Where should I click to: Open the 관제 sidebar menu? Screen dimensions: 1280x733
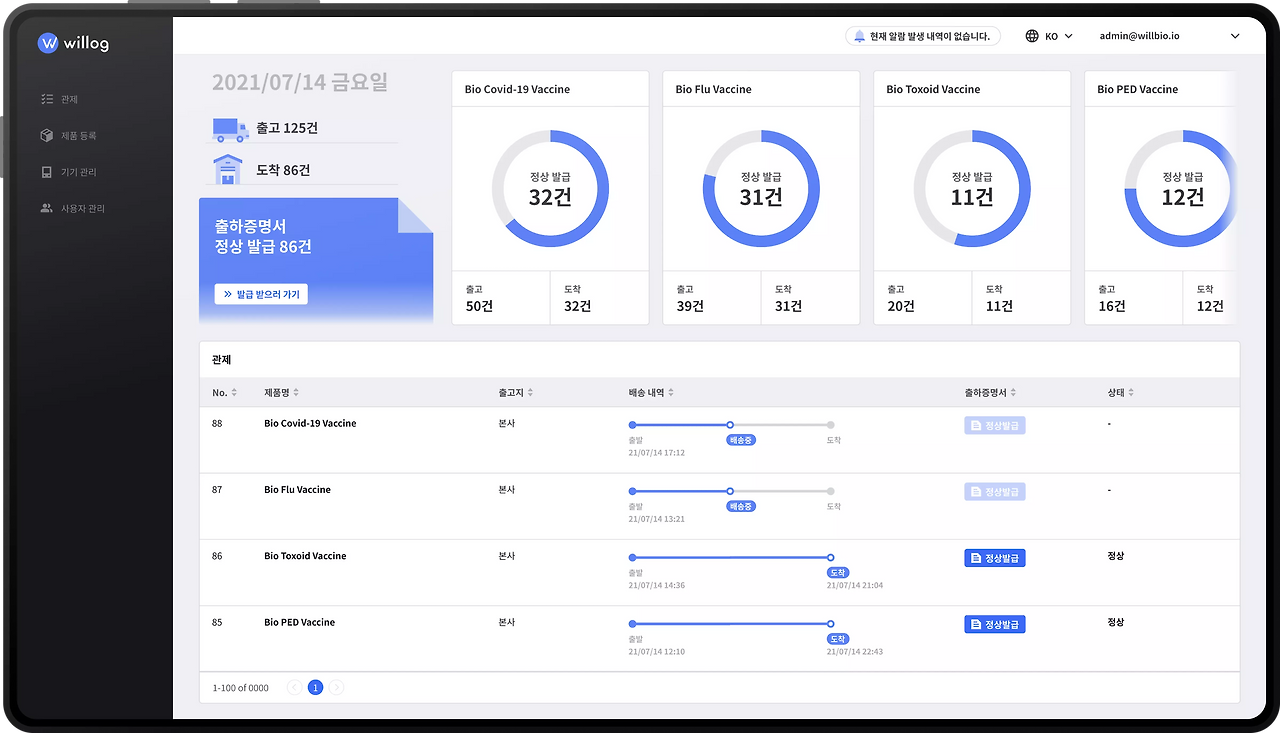coord(69,99)
